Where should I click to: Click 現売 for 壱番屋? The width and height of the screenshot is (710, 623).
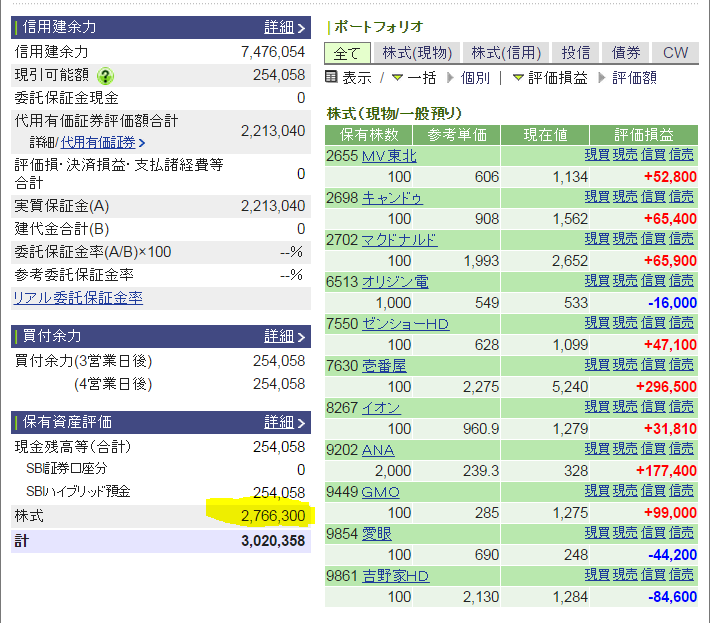(625, 364)
